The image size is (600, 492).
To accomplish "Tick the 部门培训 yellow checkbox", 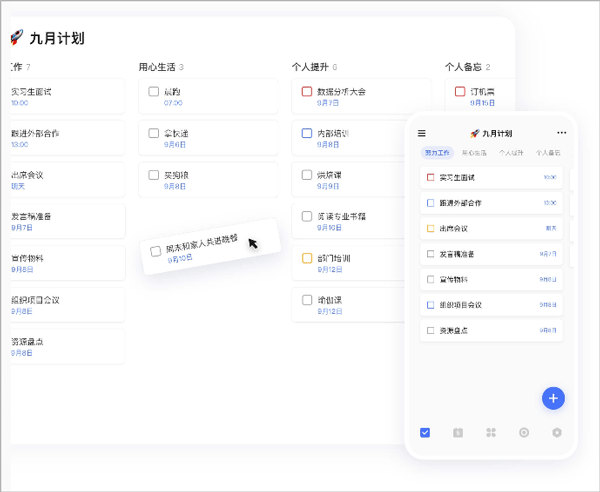I will (307, 258).
